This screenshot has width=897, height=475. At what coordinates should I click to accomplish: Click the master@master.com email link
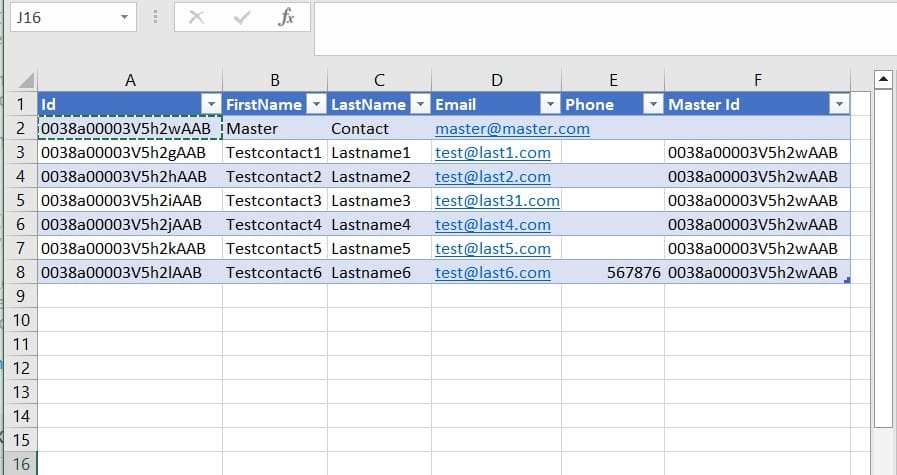click(x=512, y=129)
